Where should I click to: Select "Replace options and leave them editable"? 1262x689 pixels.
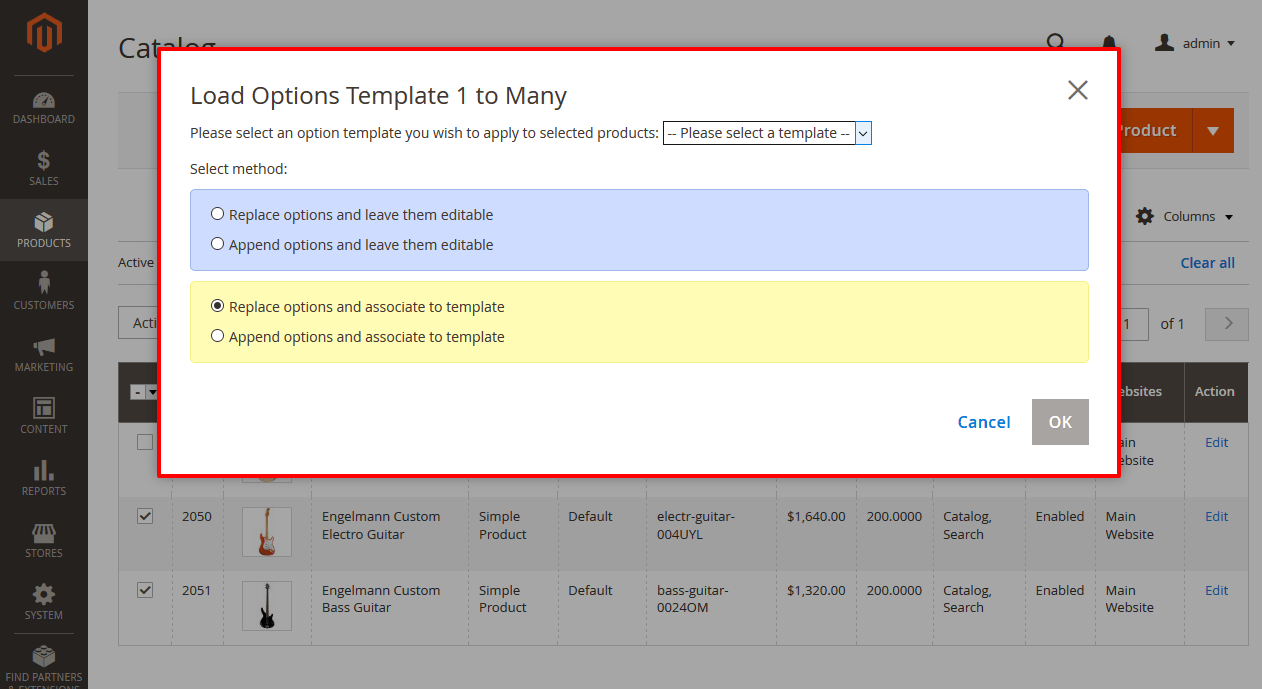(x=217, y=213)
